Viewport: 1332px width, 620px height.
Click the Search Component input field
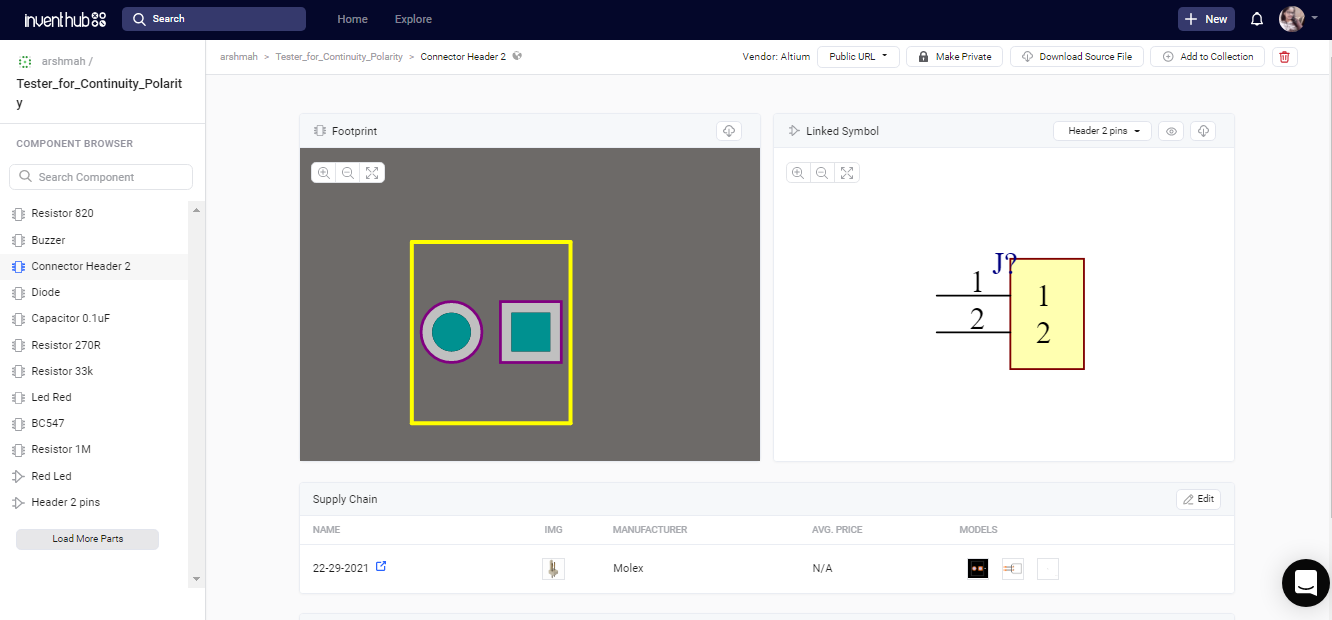click(101, 177)
